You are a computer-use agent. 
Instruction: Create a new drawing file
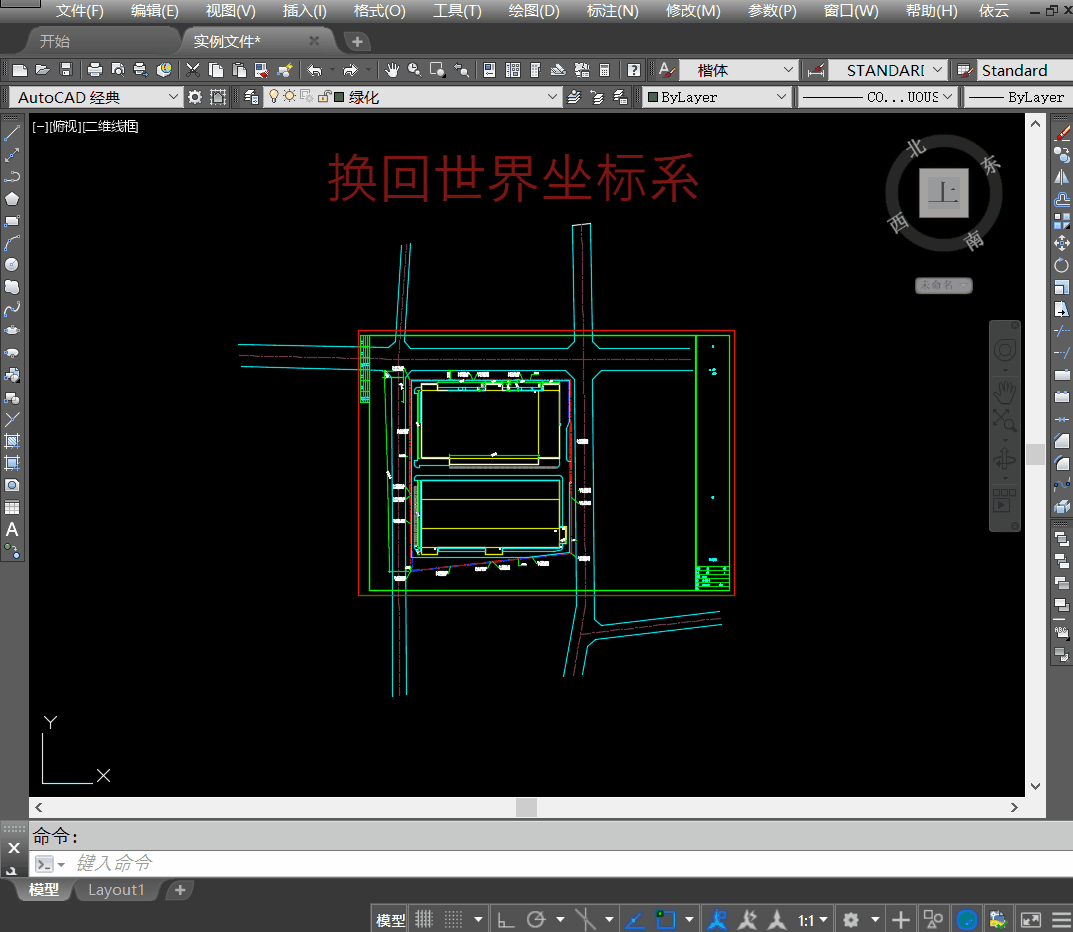(x=20, y=70)
